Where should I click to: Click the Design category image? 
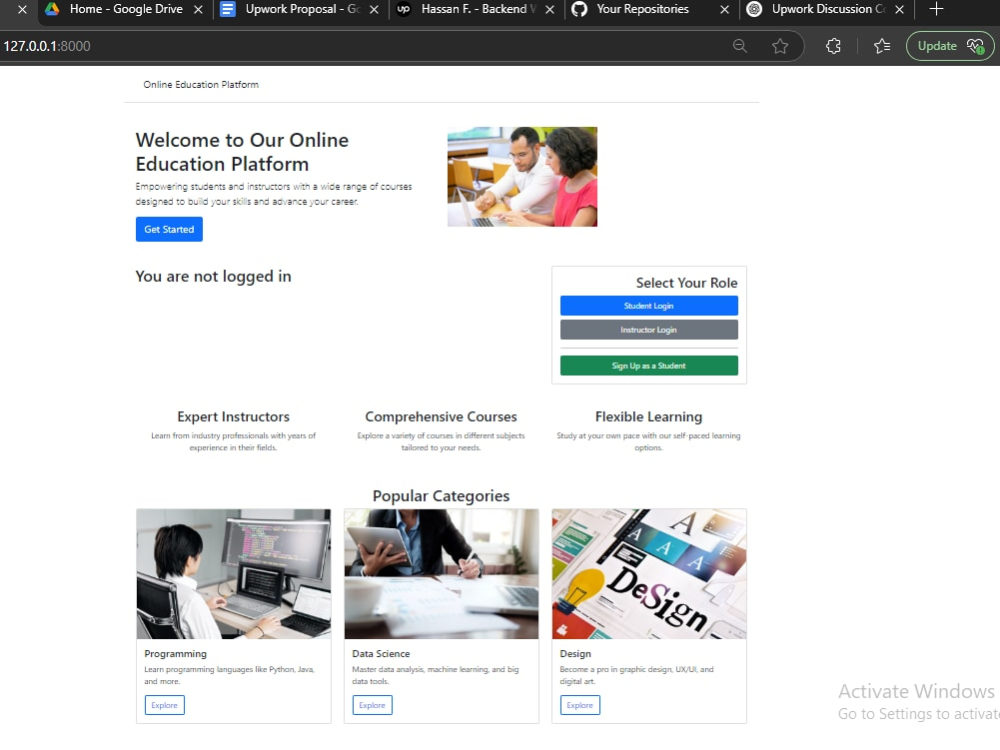point(649,574)
